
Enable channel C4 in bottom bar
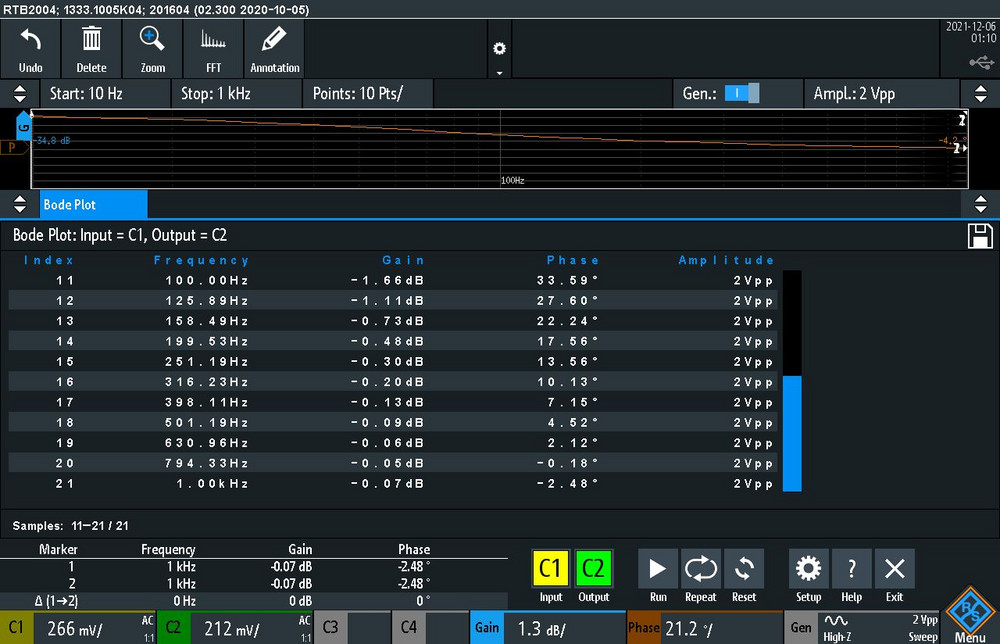tap(409, 628)
